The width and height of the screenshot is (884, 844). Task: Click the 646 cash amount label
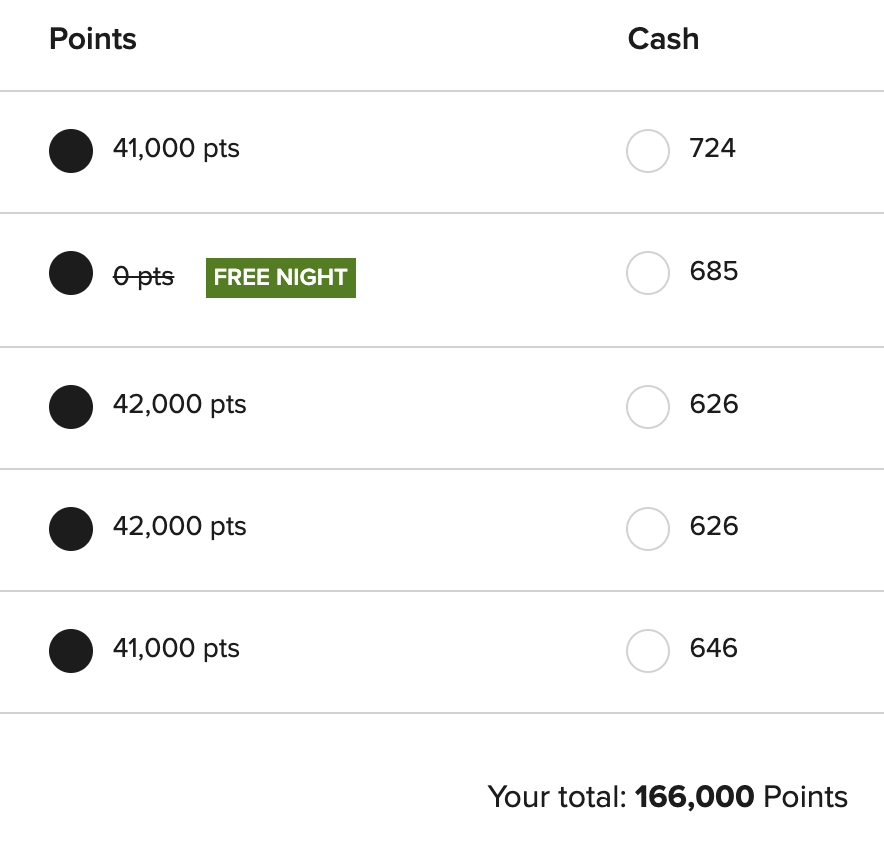click(x=713, y=649)
